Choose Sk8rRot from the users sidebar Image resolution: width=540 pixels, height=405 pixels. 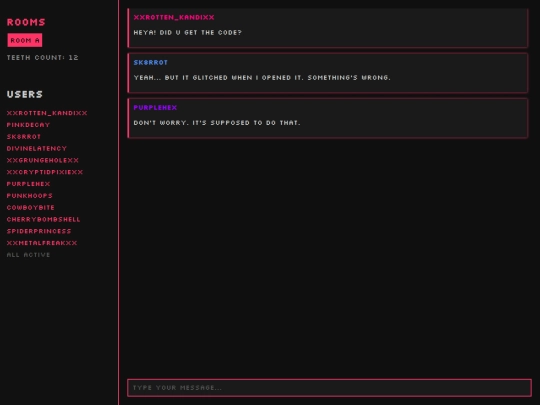24,137
